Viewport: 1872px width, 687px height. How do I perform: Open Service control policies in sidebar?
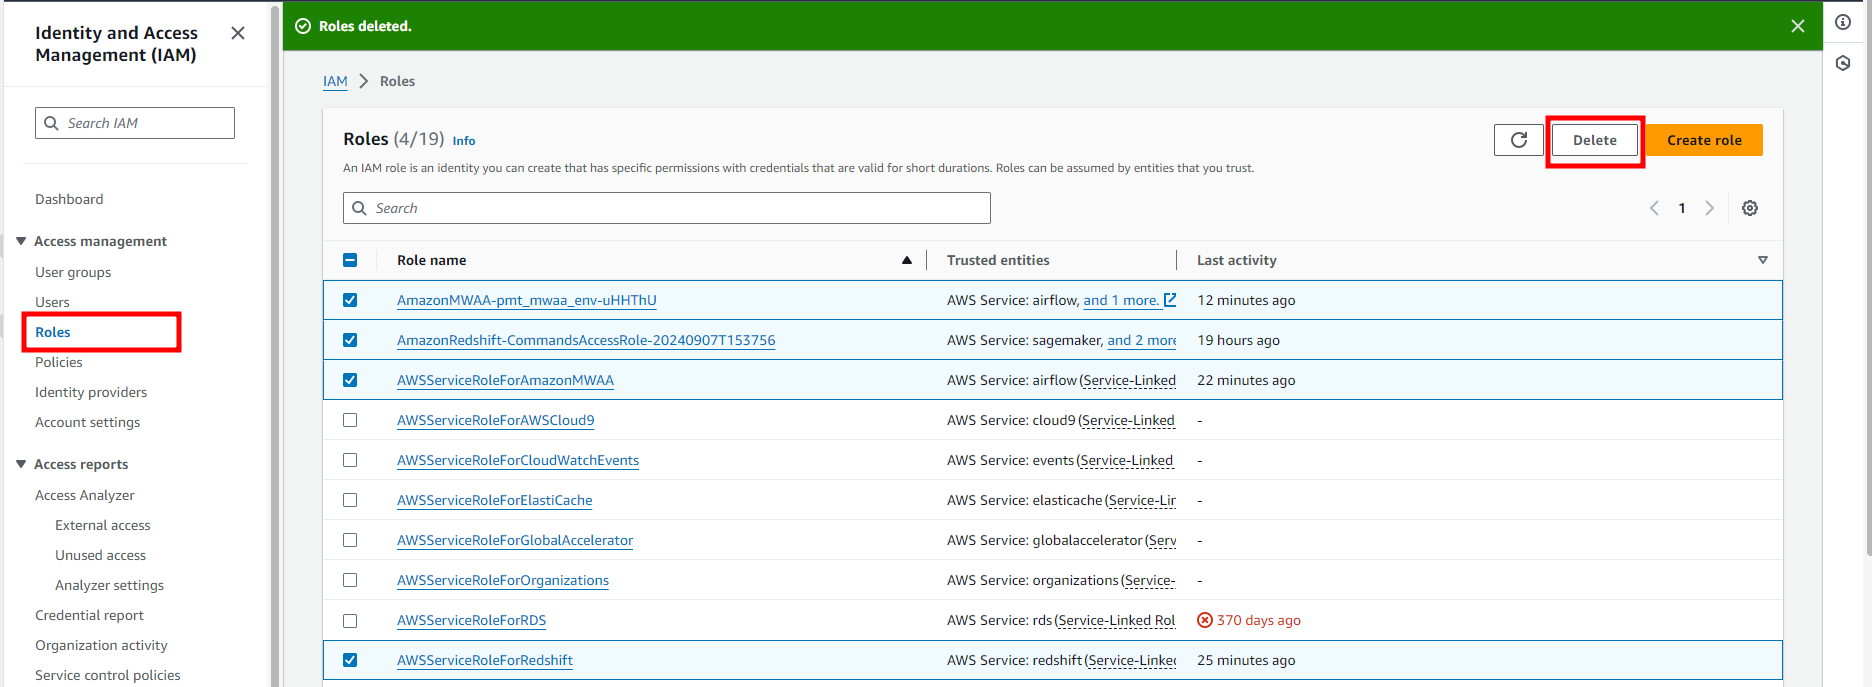coord(108,675)
